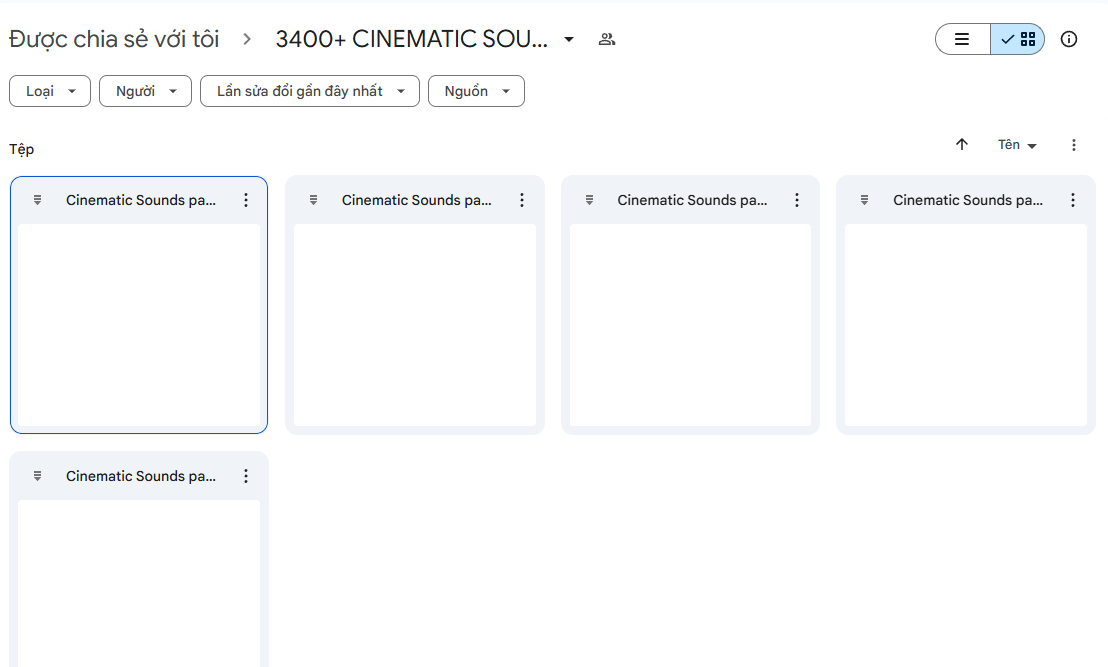
Task: Expand Lần sửa đổi gần đây nhất filter
Action: click(310, 91)
